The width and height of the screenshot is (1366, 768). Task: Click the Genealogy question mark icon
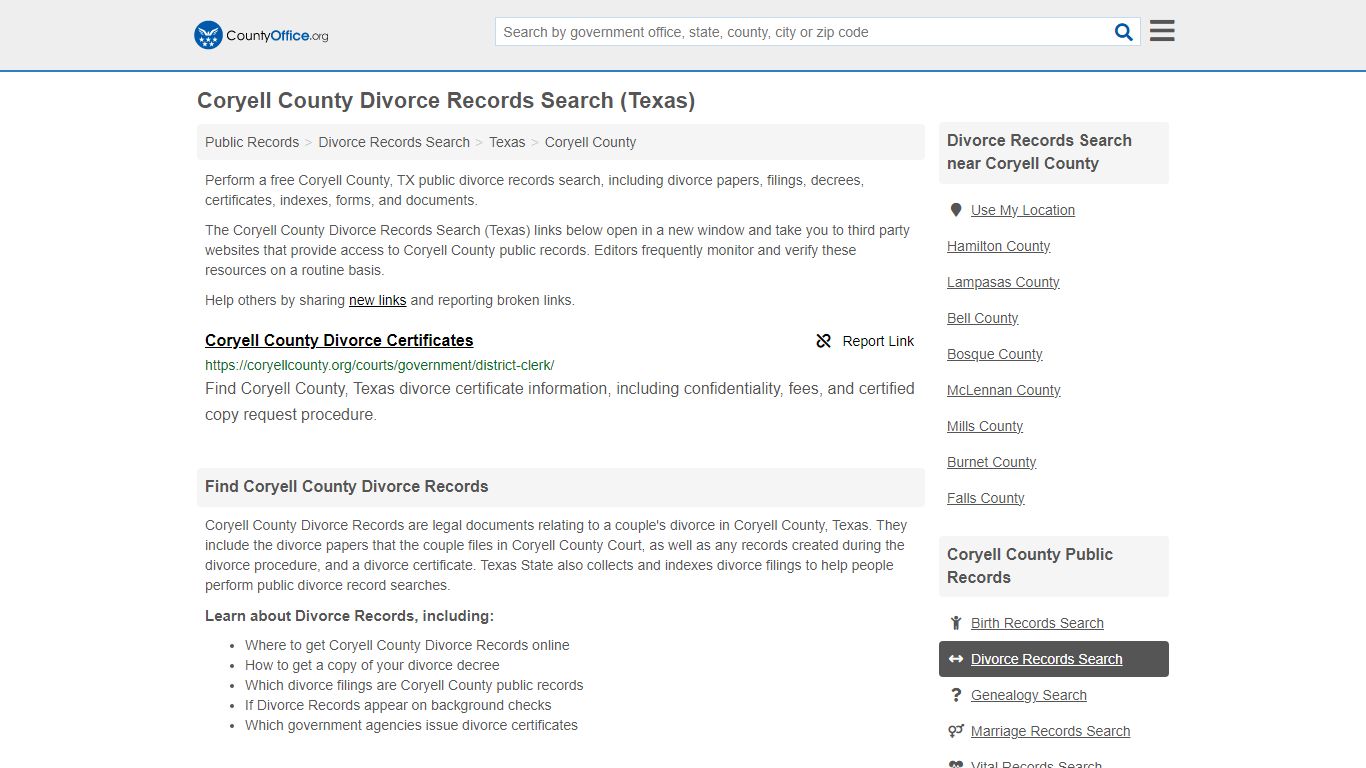956,695
